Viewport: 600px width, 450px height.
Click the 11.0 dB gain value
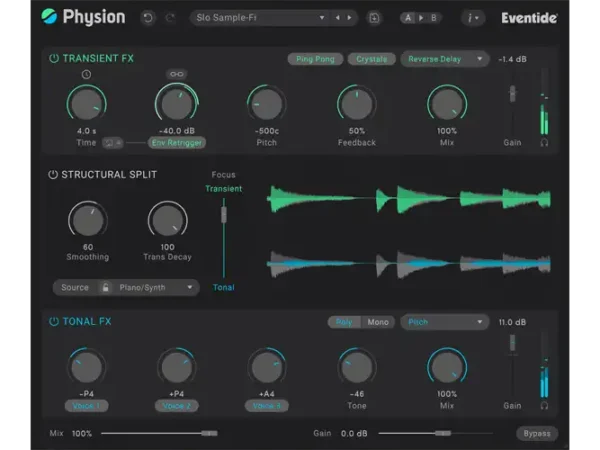(x=512, y=322)
